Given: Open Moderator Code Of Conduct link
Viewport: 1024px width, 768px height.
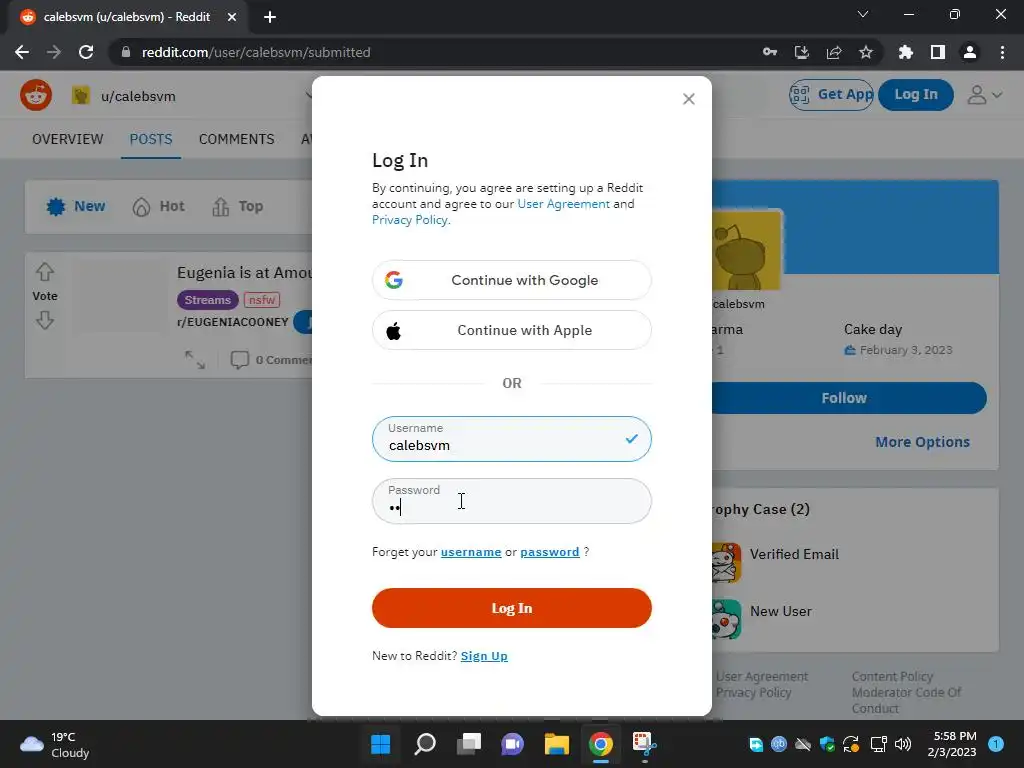Looking at the screenshot, I should pyautogui.click(x=906, y=700).
